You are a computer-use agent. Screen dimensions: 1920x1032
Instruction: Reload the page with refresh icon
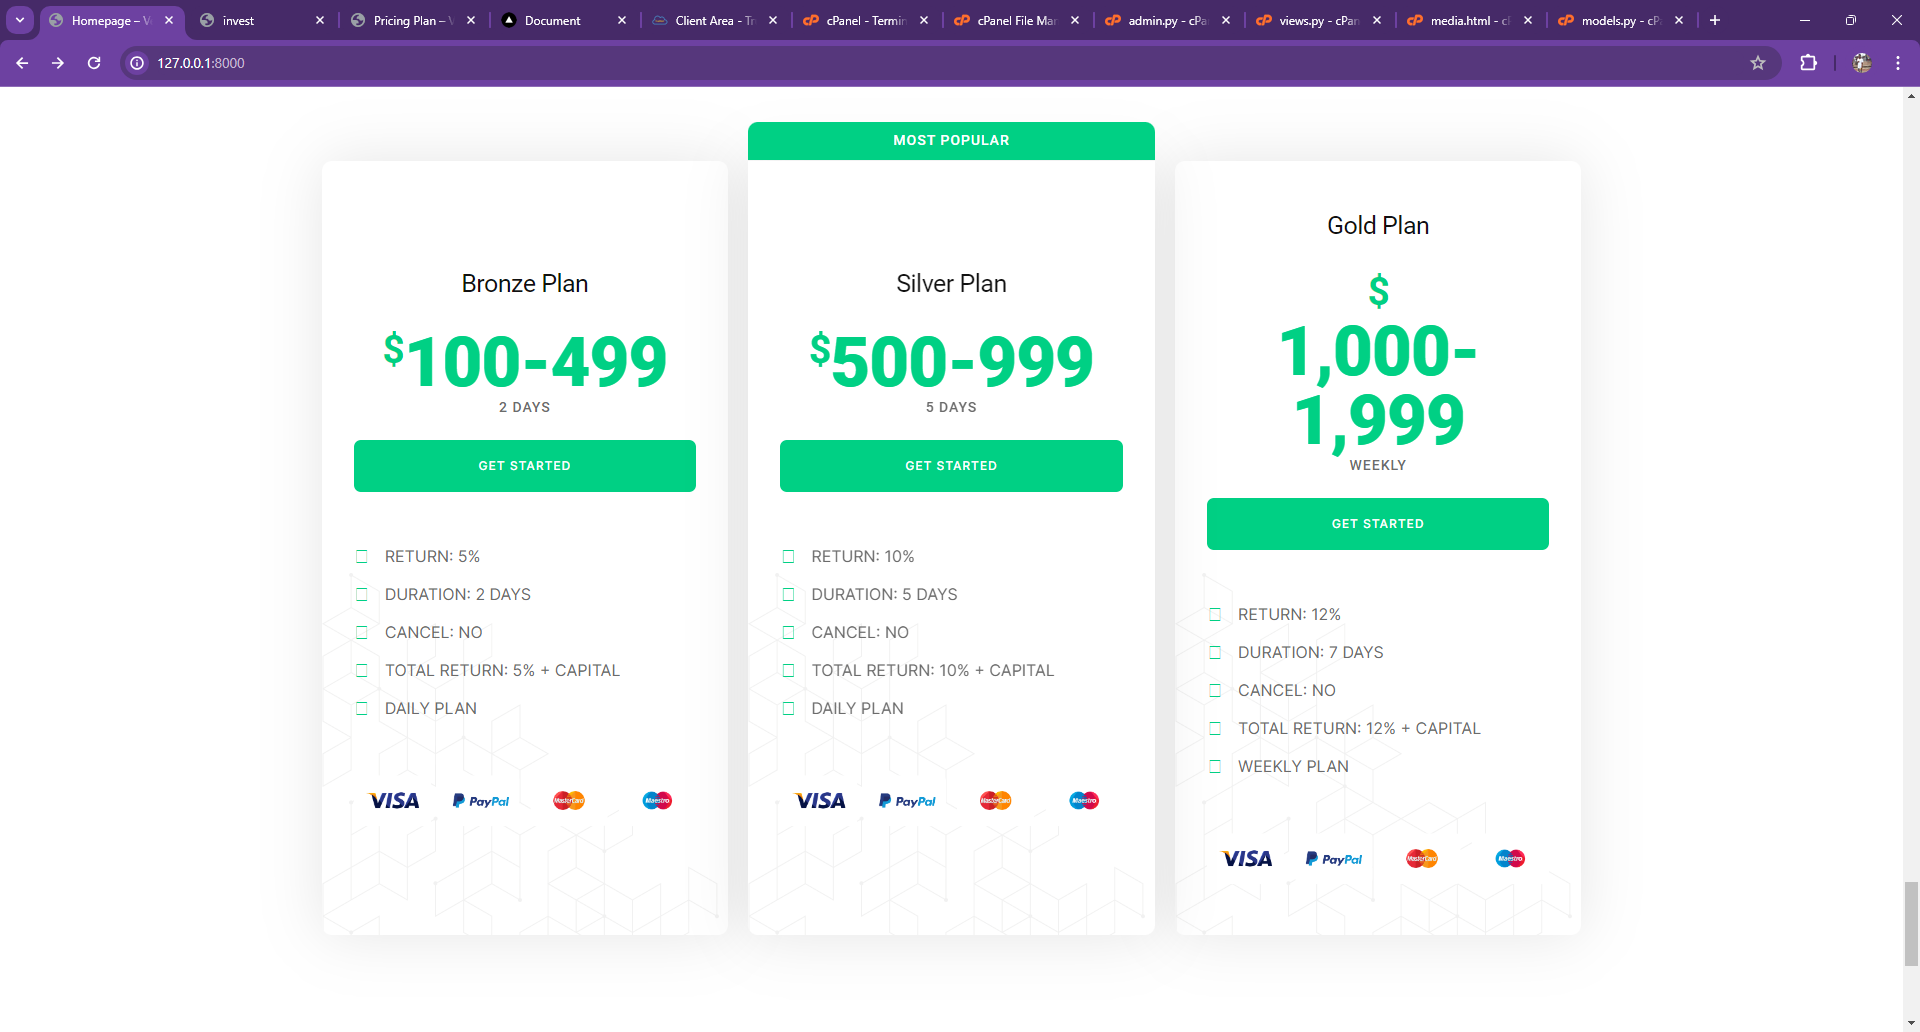click(x=94, y=63)
